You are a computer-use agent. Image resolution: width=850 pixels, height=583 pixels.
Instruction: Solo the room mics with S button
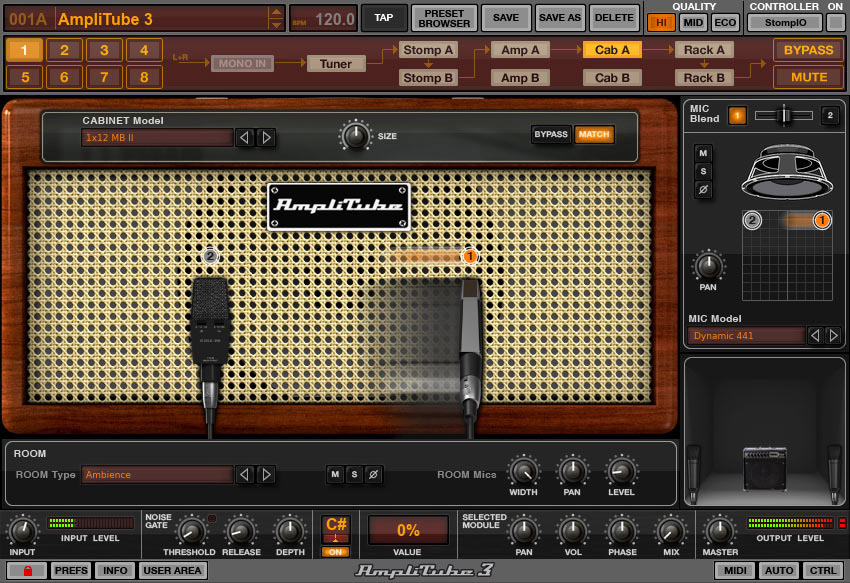(354, 475)
